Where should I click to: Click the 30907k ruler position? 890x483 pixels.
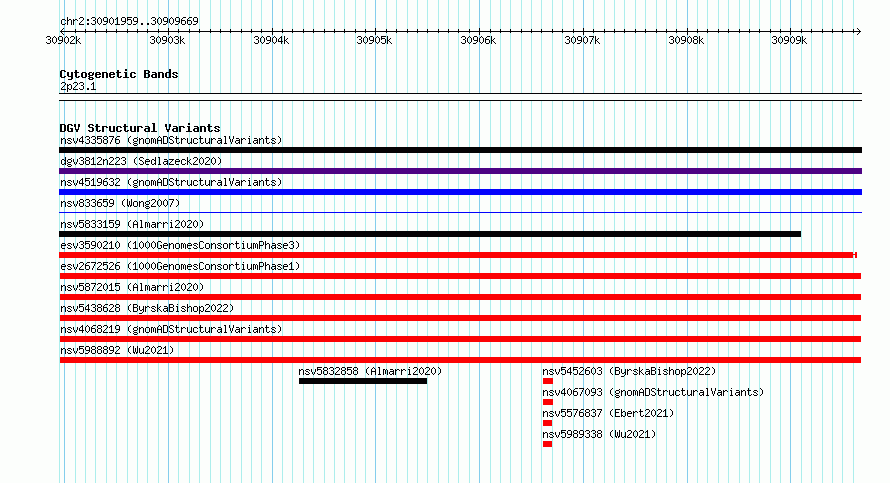[x=582, y=40]
